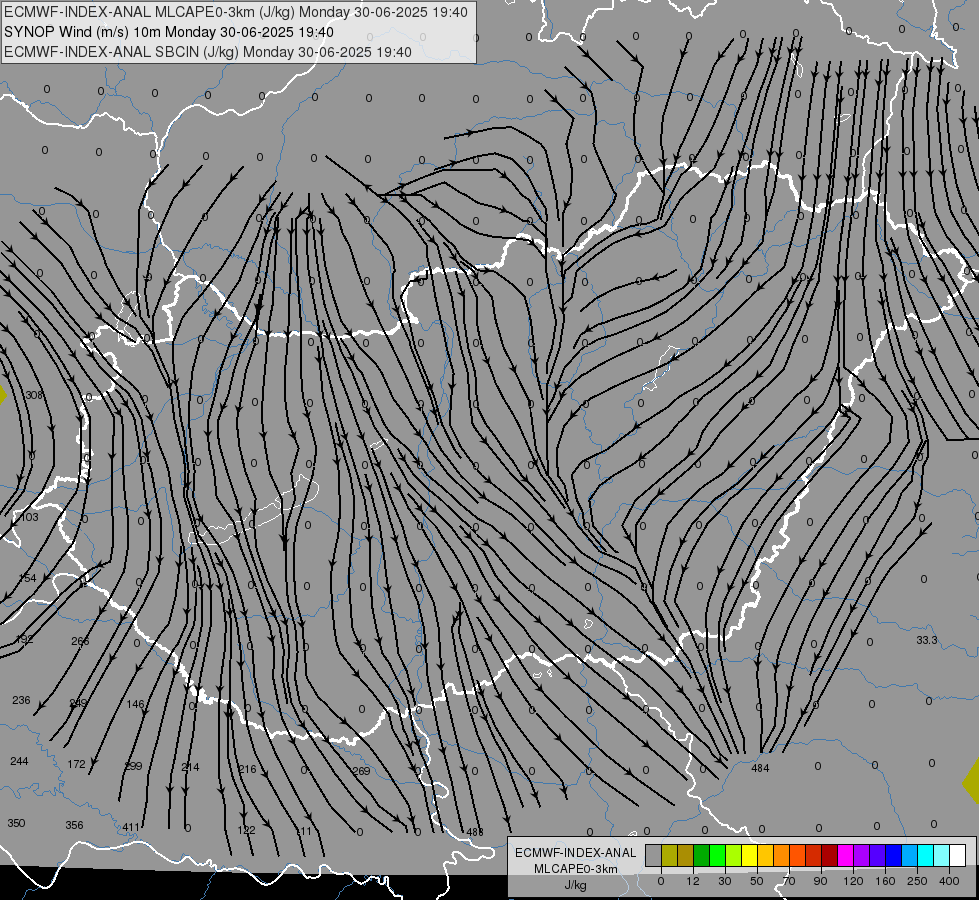
Task: Click the legend scale value 120
Action: [x=853, y=881]
